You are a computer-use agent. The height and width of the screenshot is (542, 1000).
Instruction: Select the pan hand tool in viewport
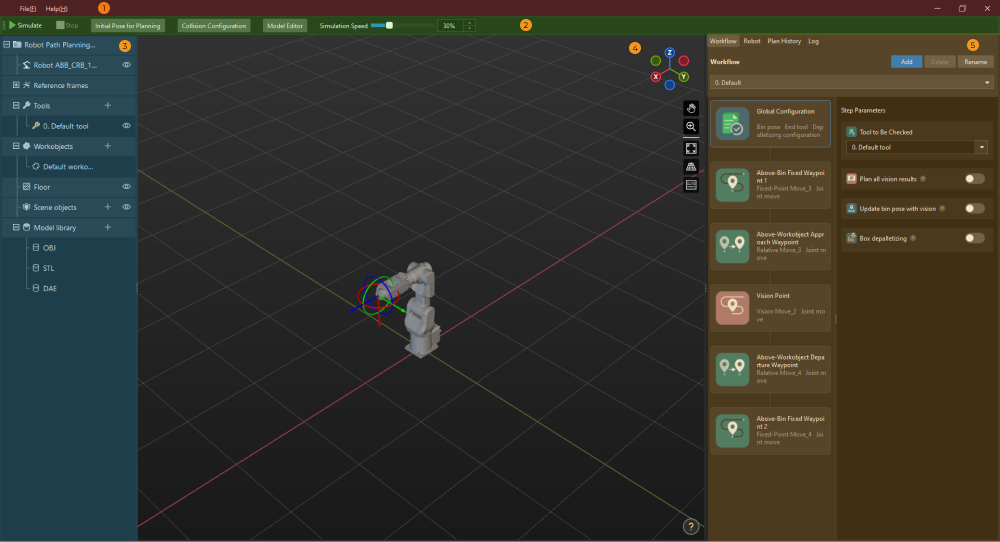[691, 108]
